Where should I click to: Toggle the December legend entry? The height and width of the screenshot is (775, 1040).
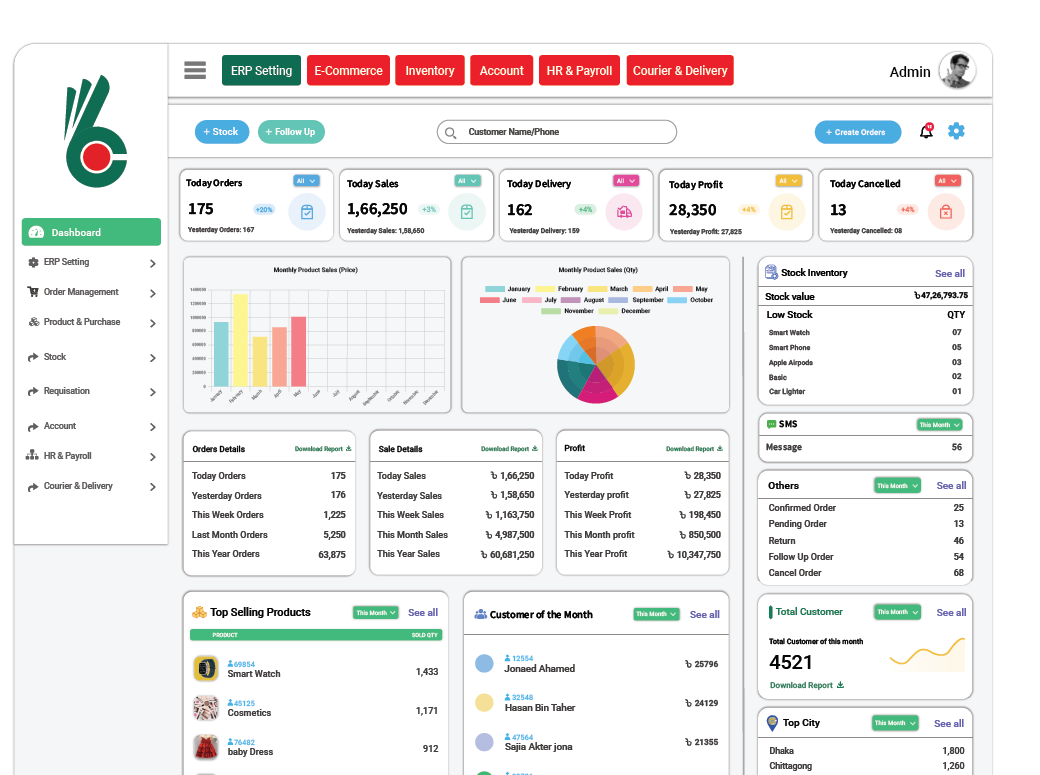point(624,311)
